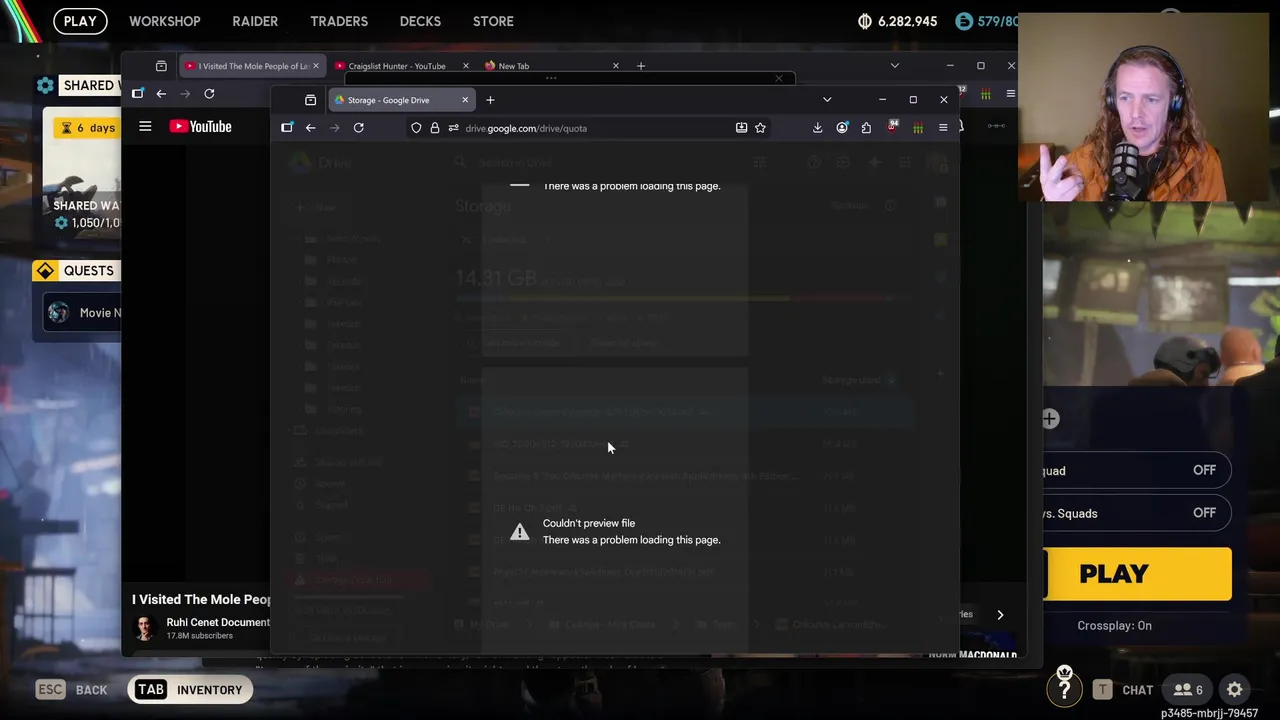Open YouTube hamburger guide menu
This screenshot has height=720, width=1280.
coord(145,126)
